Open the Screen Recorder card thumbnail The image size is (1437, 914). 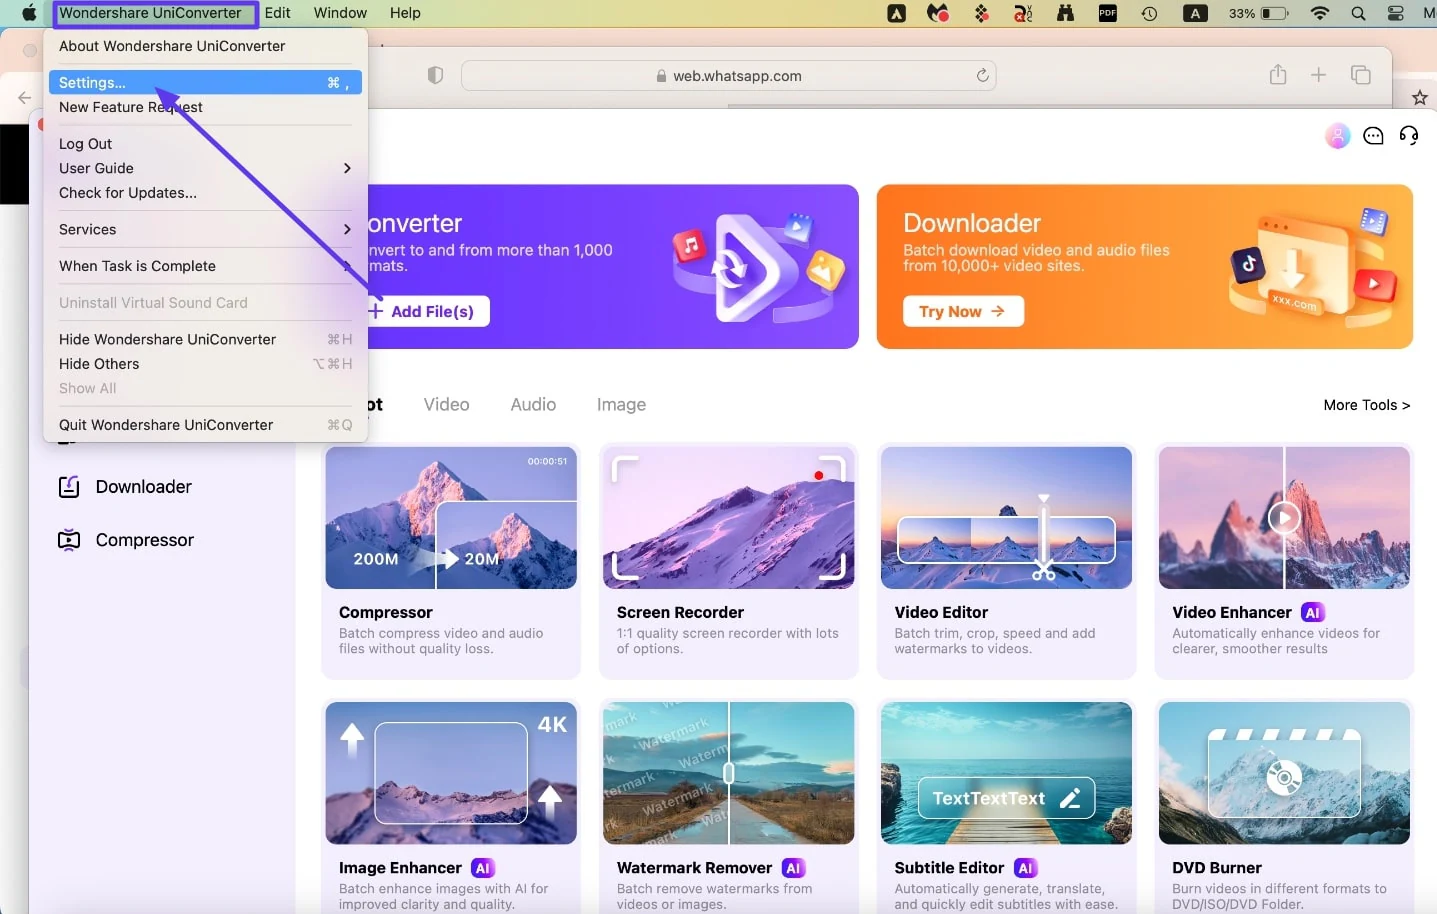pyautogui.click(x=729, y=518)
